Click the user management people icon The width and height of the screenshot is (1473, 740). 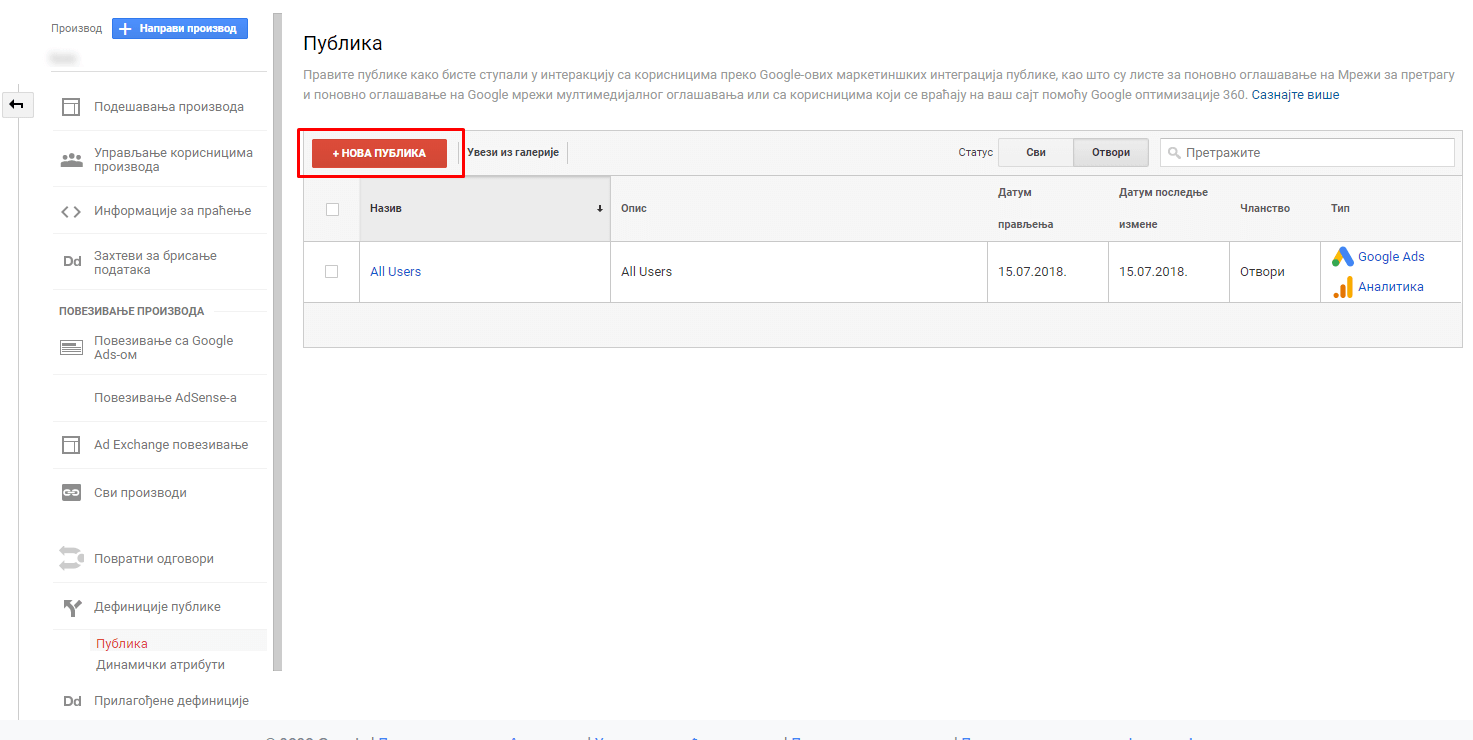(x=71, y=160)
